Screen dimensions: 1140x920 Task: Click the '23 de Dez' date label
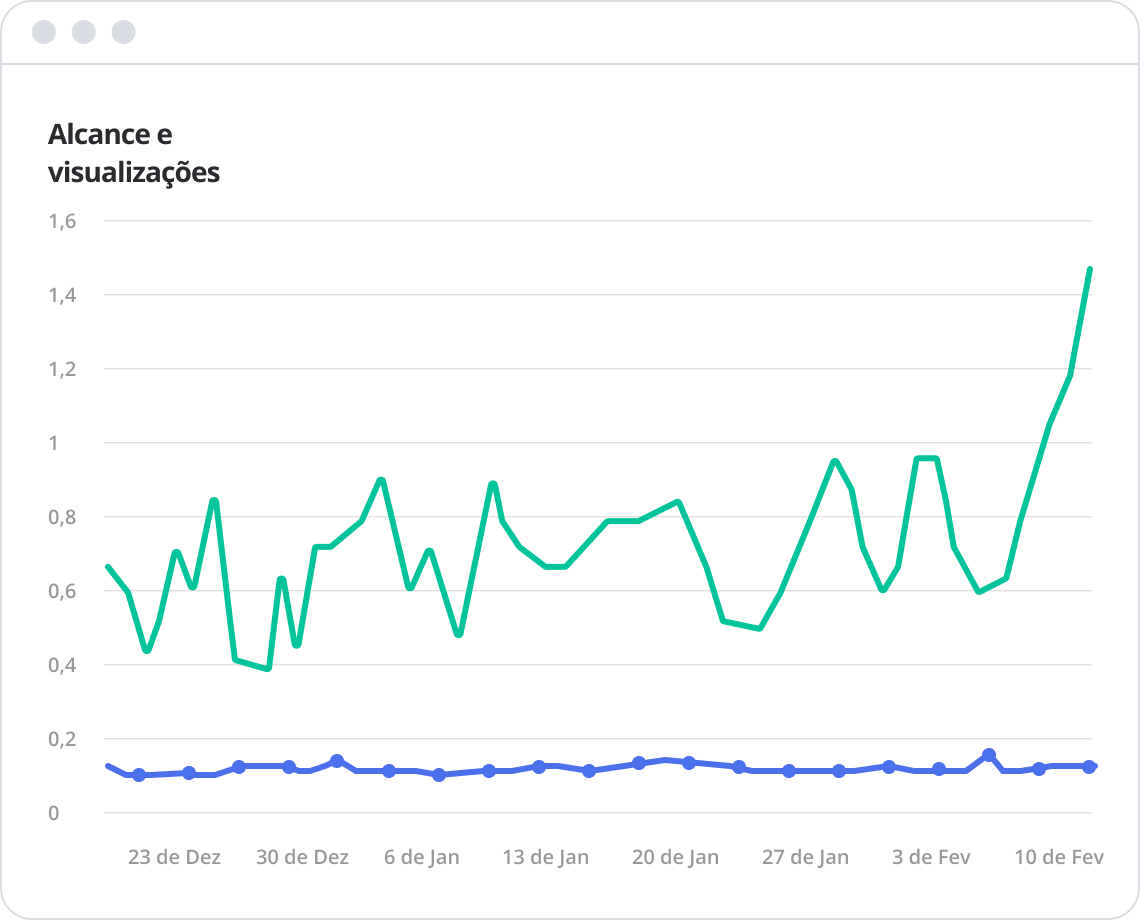click(175, 857)
